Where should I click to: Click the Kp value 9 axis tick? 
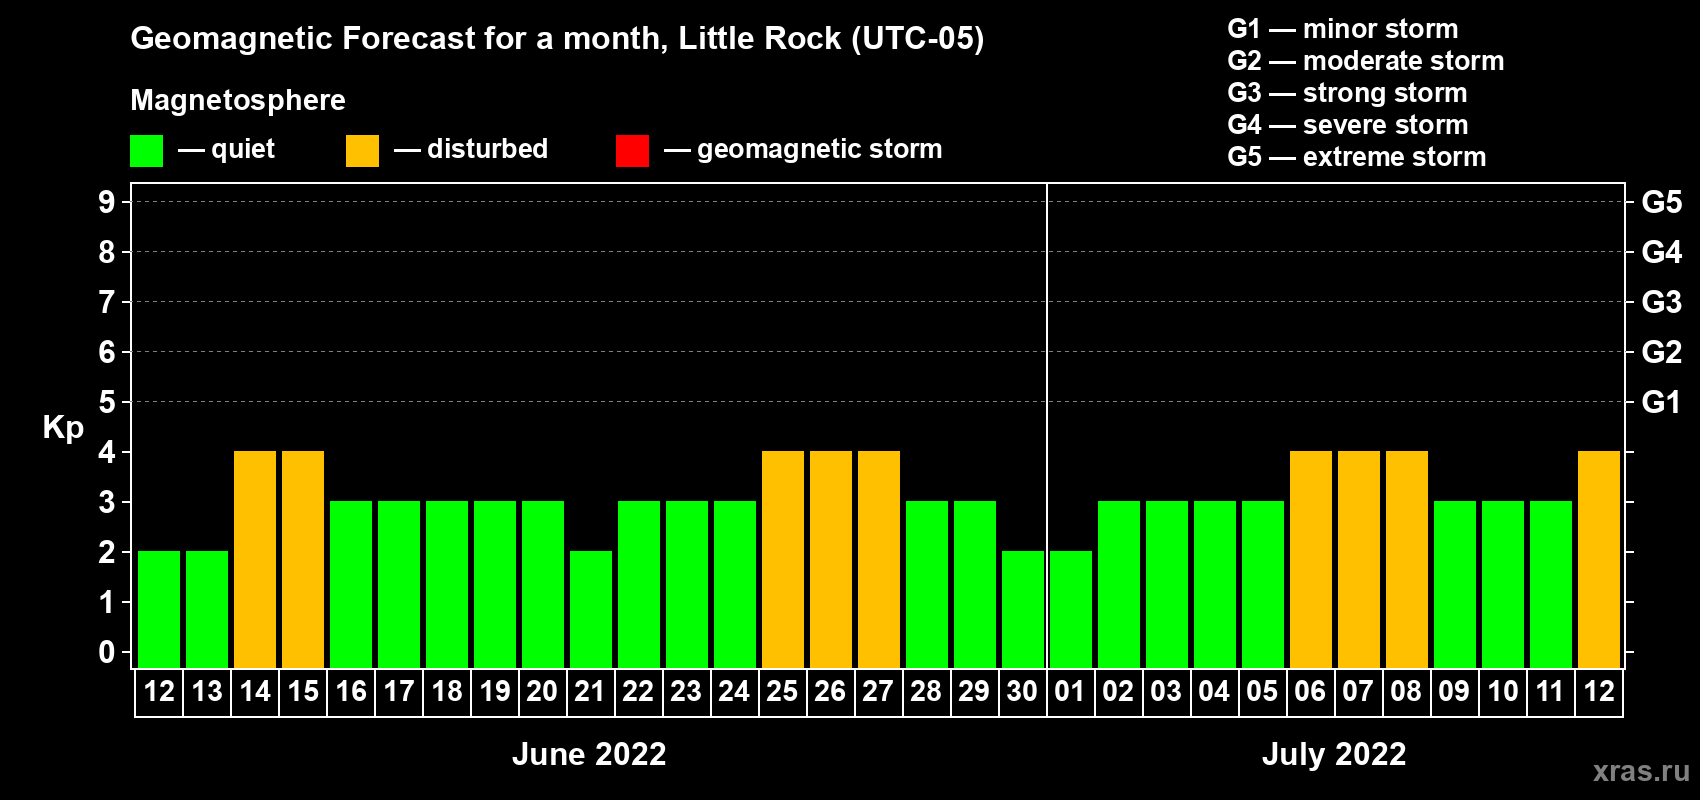pos(107,202)
